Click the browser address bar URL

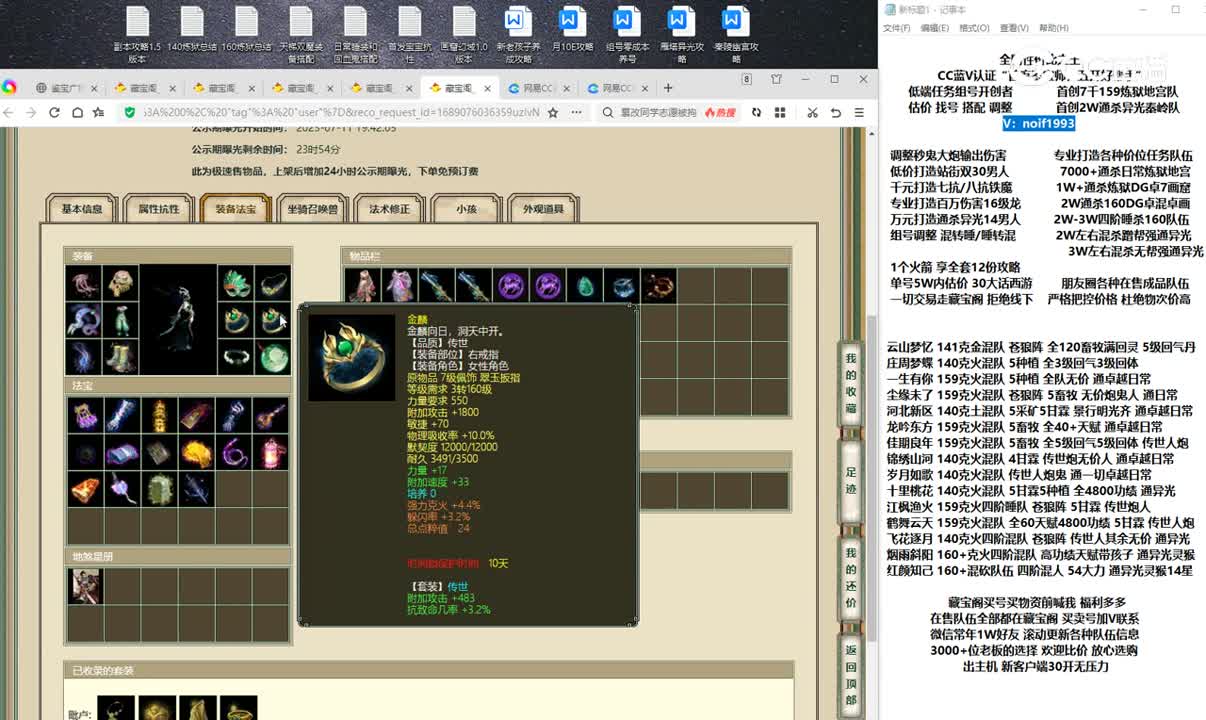click(x=341, y=112)
